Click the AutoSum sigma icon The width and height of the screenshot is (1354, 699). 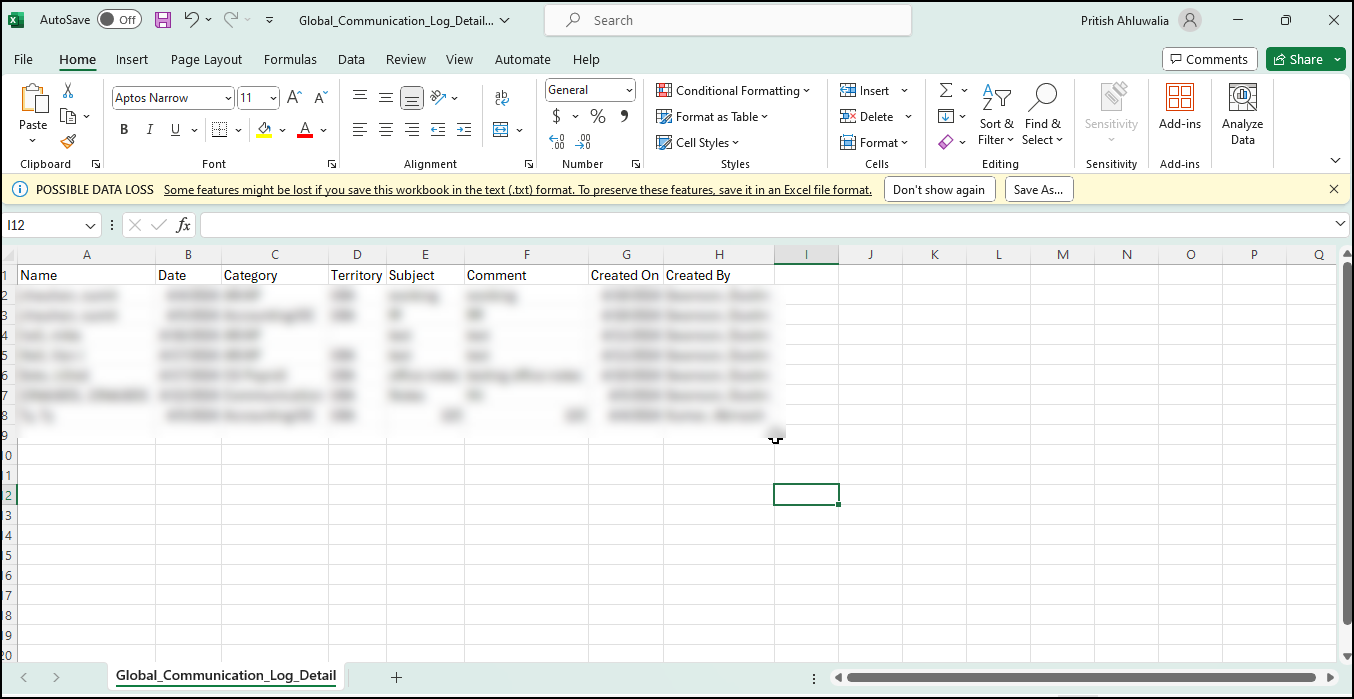point(945,91)
